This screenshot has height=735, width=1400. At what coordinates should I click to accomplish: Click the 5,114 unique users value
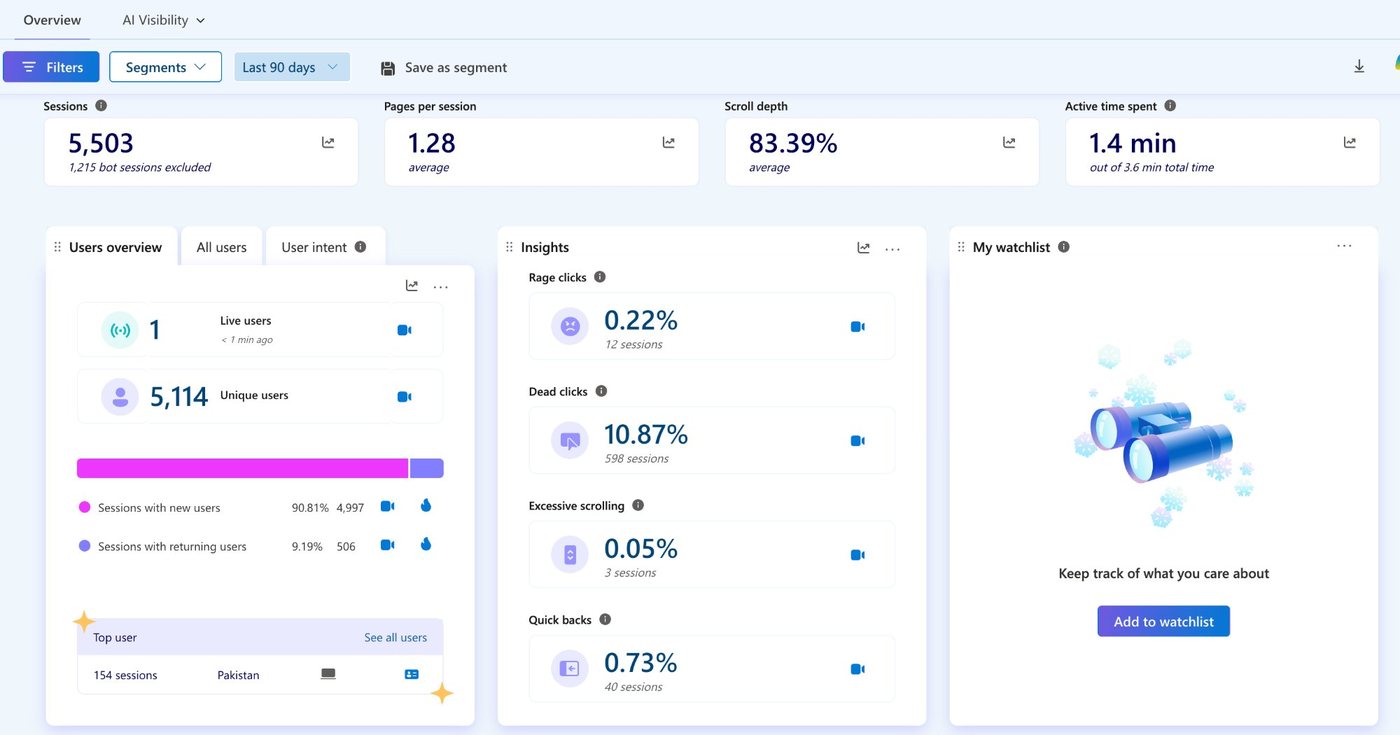(x=179, y=397)
